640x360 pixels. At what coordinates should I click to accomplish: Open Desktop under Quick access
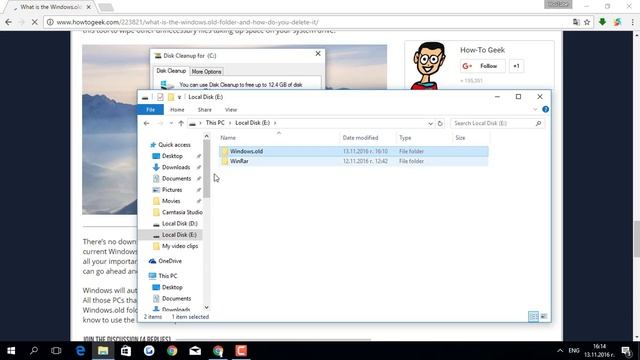pos(172,156)
